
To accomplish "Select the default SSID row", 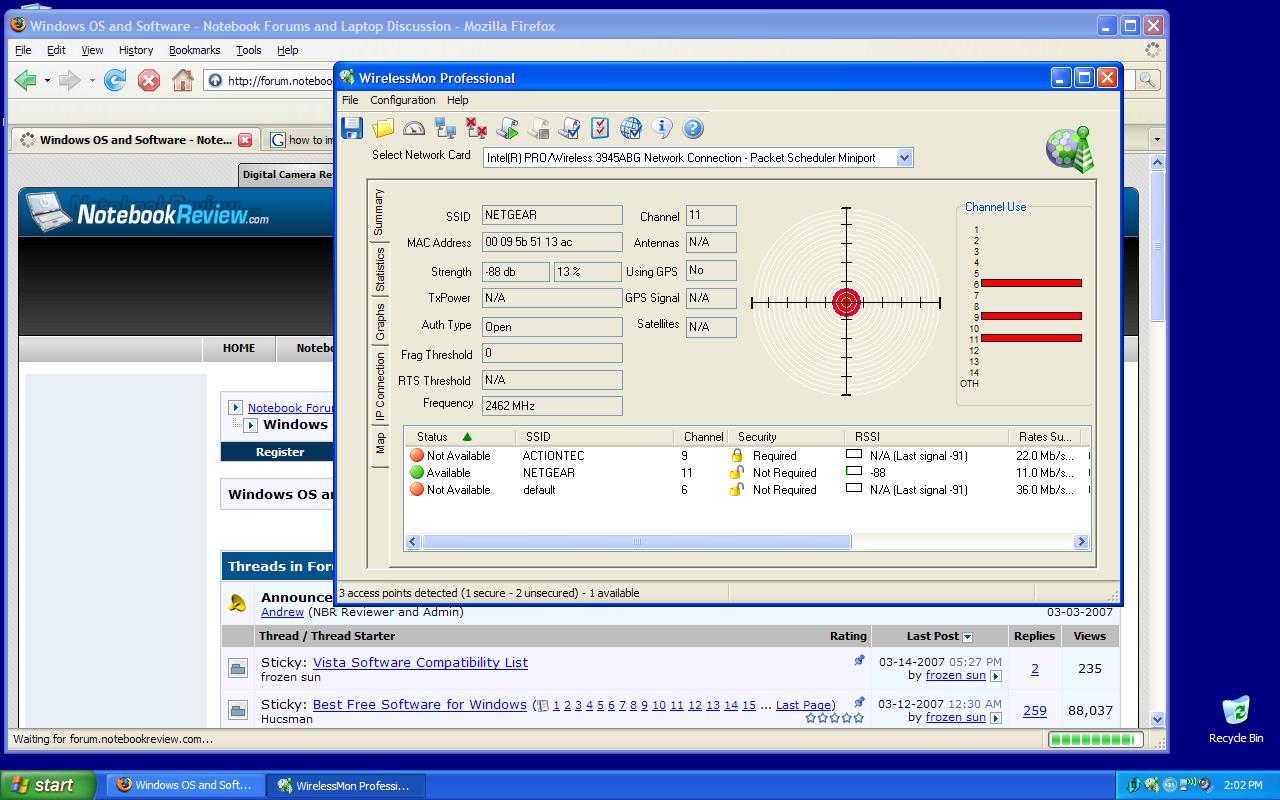I will point(747,490).
